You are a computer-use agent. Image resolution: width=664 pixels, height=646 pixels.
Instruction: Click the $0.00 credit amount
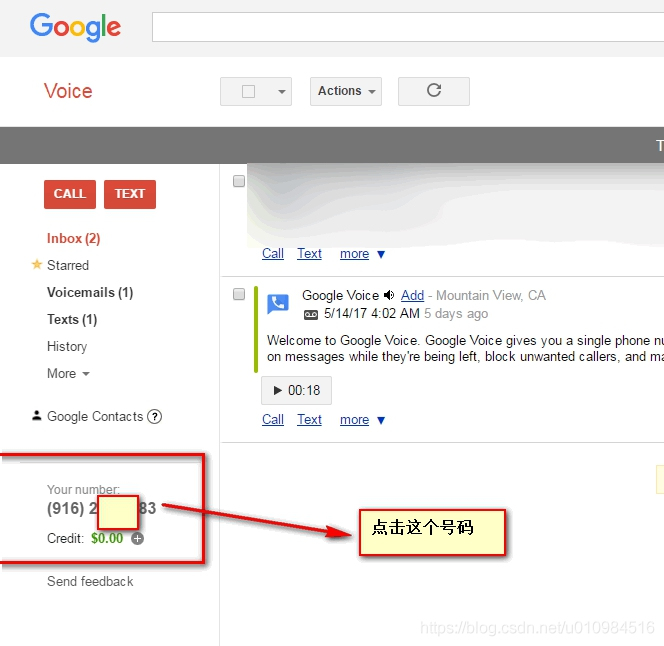coord(107,538)
